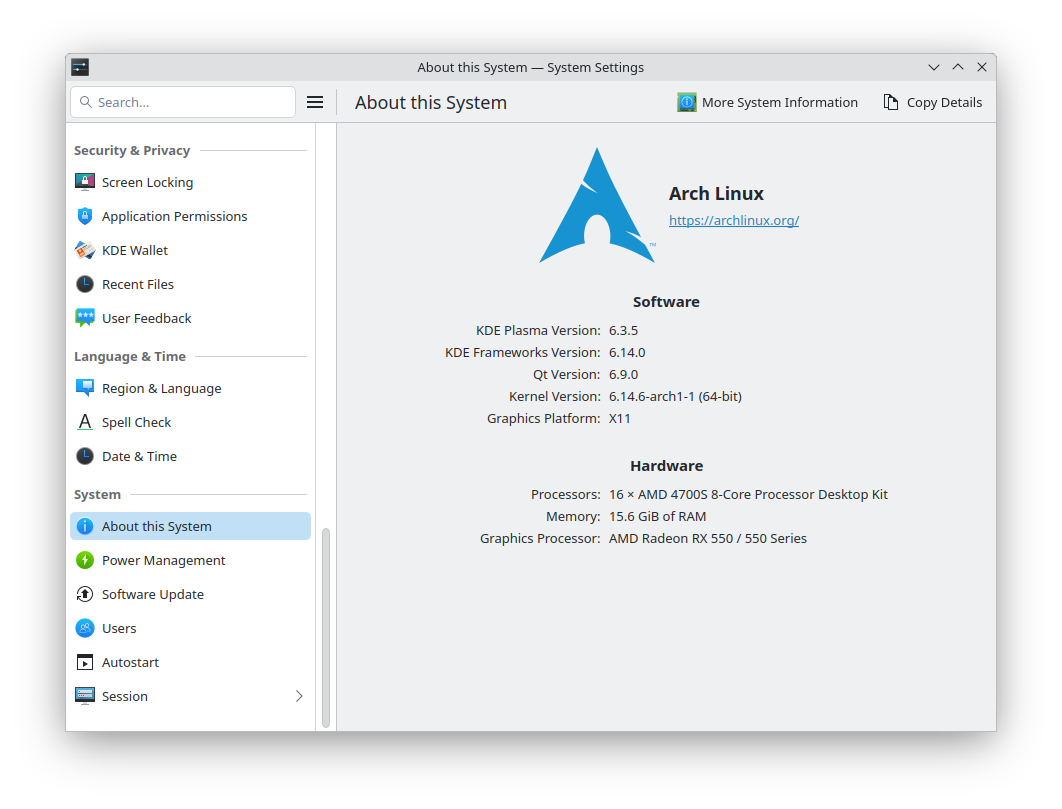Click the sidebar vertical scrollbar
The width and height of the screenshot is (1062, 809).
326,627
